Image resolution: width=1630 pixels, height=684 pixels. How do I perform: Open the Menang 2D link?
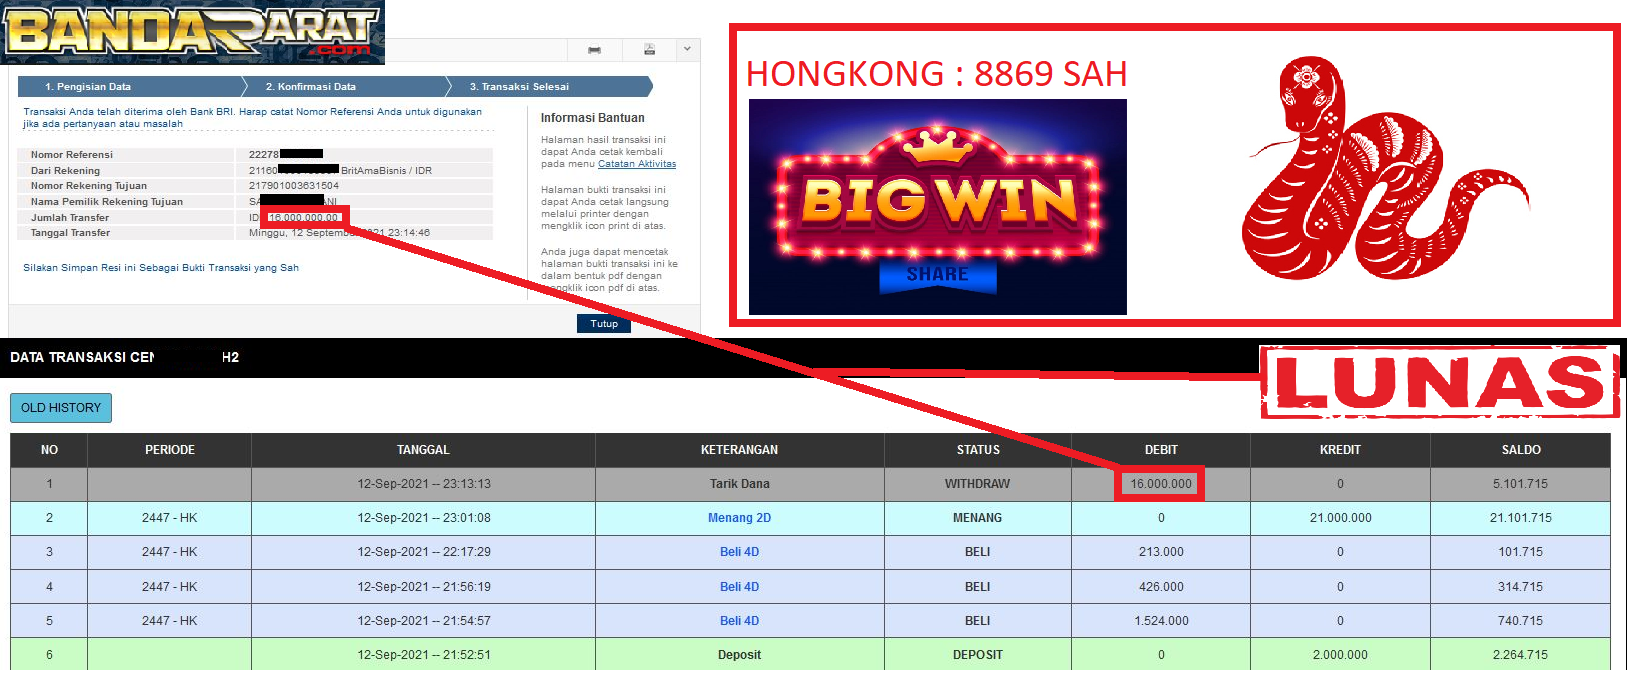(739, 518)
